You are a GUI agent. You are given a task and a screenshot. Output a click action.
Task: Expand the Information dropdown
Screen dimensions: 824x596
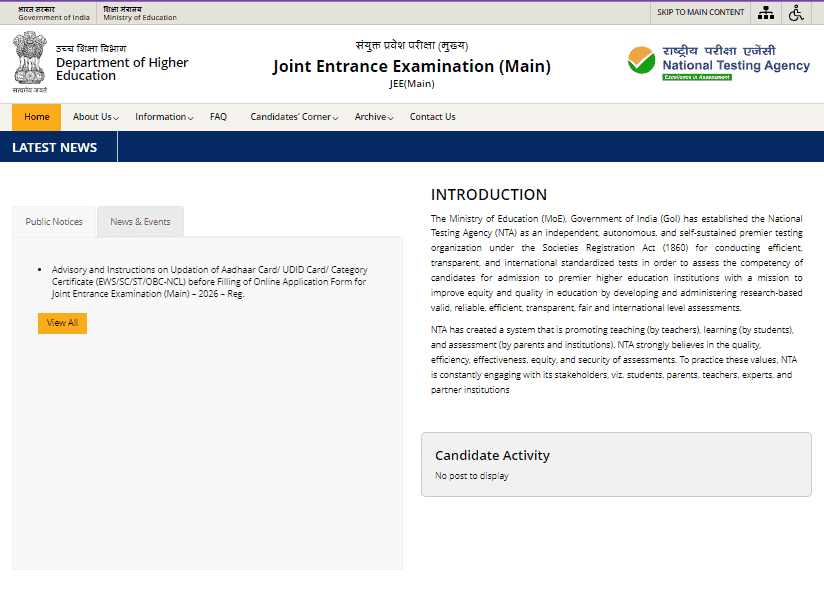[163, 117]
